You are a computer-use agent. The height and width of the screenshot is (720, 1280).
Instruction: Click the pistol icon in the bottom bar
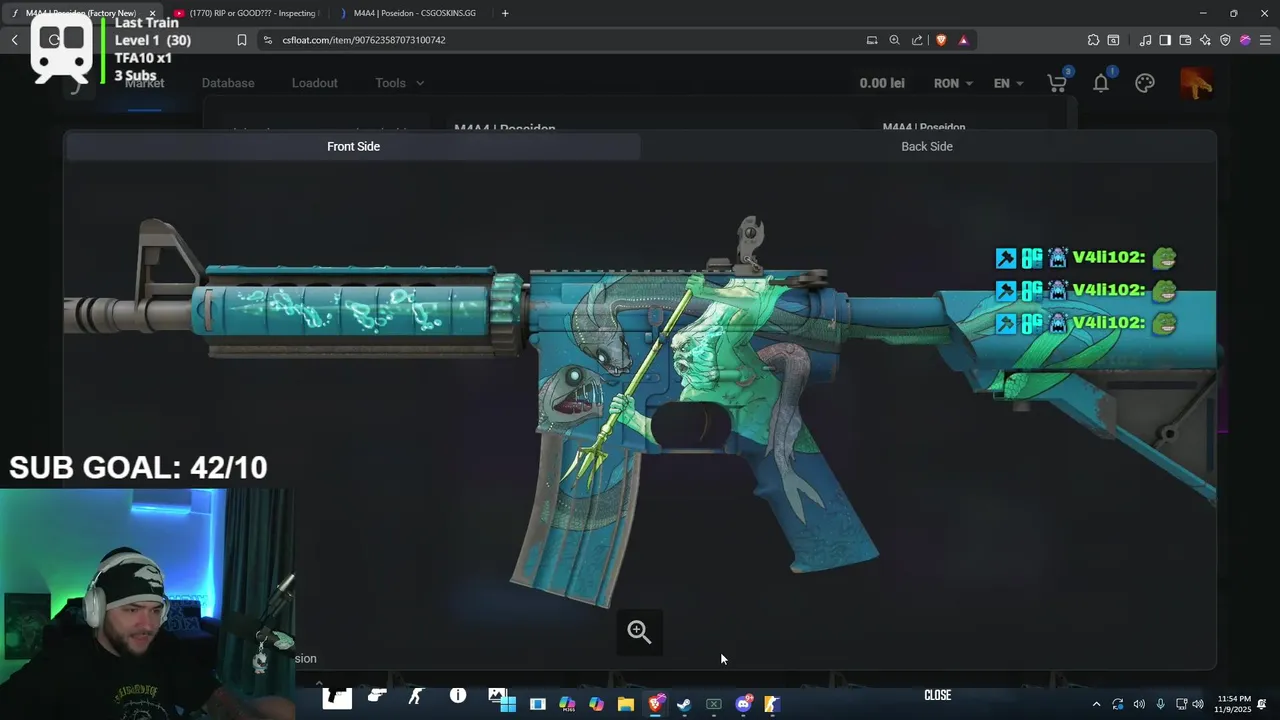click(377, 695)
